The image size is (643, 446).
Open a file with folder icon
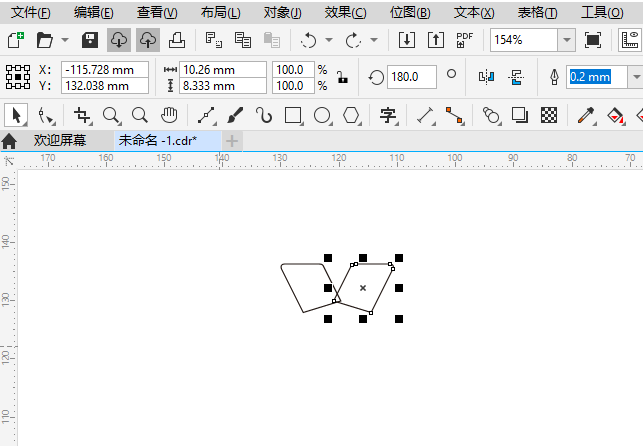click(44, 40)
